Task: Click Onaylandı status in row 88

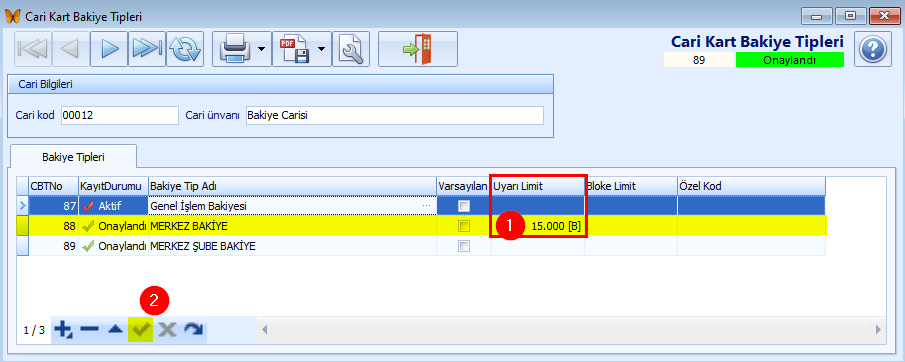Action: (113, 226)
